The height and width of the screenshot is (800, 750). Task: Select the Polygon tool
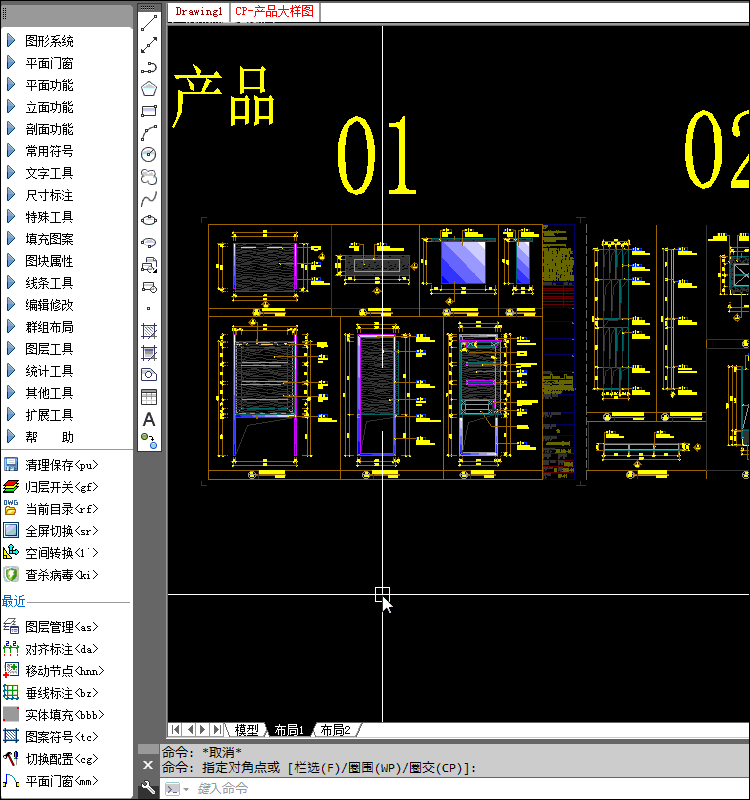click(x=149, y=89)
